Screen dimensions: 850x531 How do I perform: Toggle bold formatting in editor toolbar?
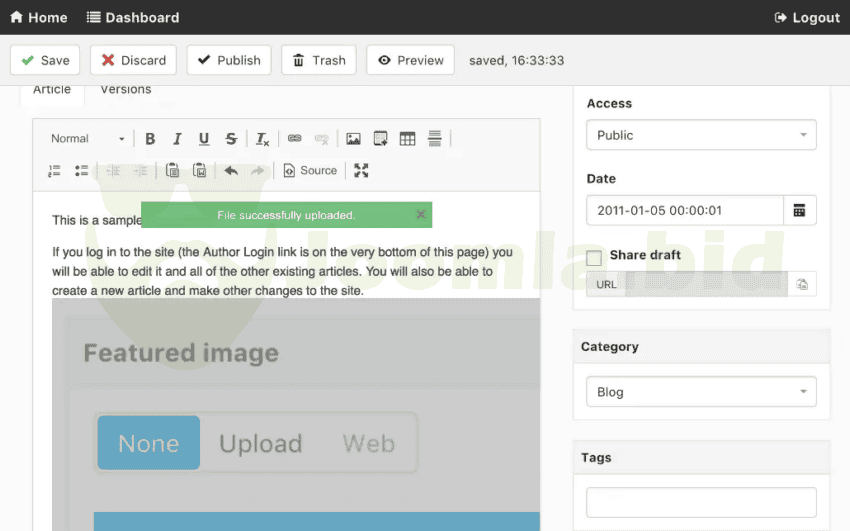[x=150, y=139]
